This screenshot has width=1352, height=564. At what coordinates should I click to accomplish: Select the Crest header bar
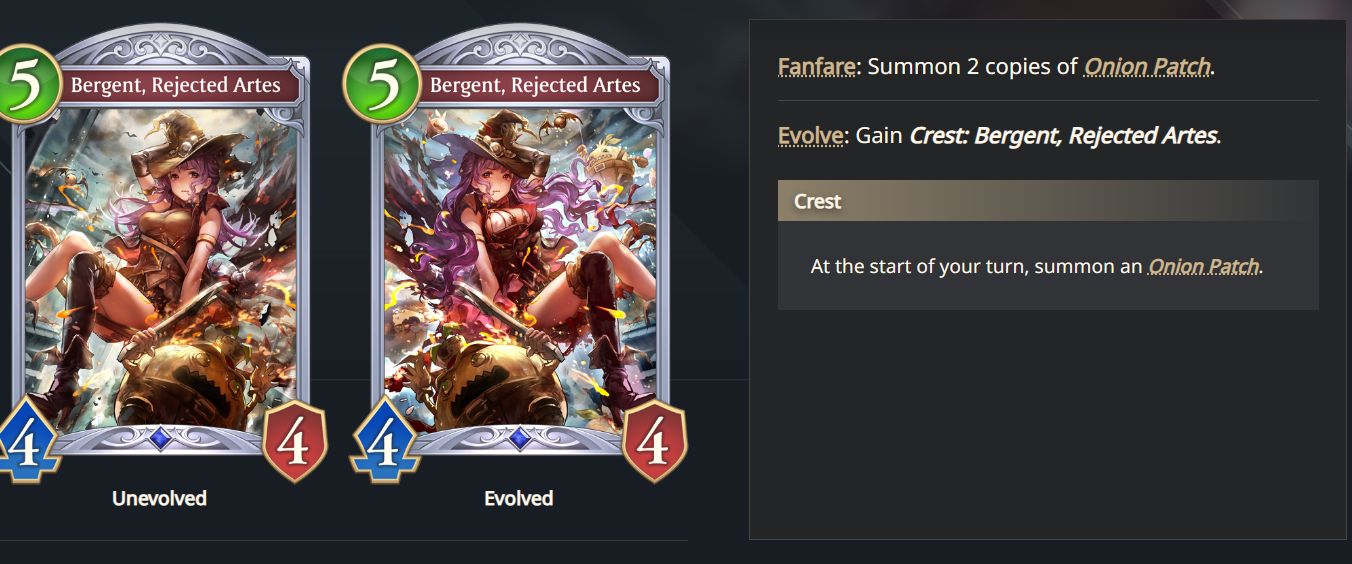click(1048, 201)
